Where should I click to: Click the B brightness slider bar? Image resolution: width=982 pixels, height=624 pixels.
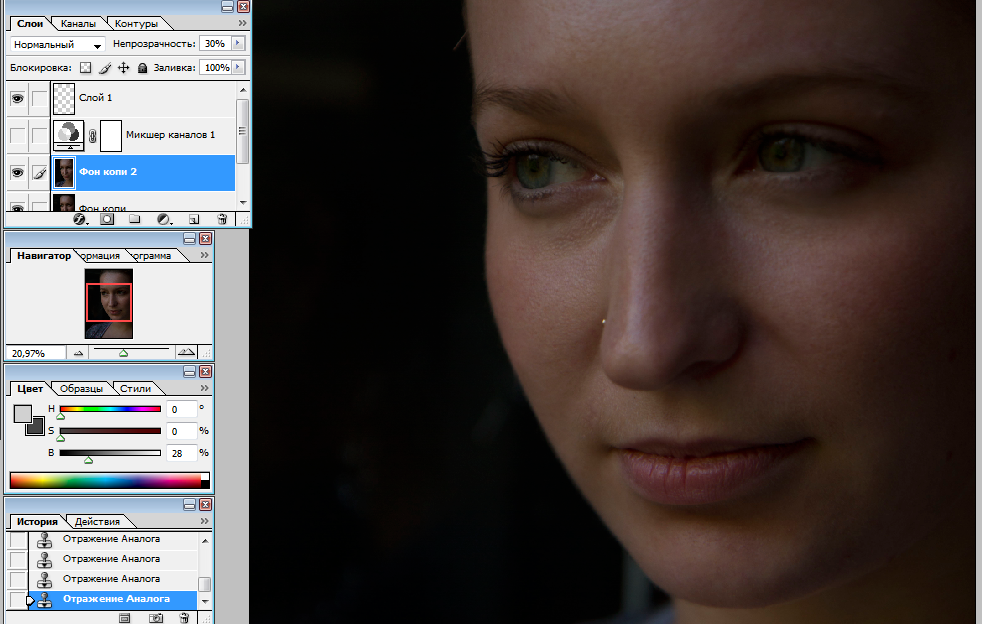[110, 453]
